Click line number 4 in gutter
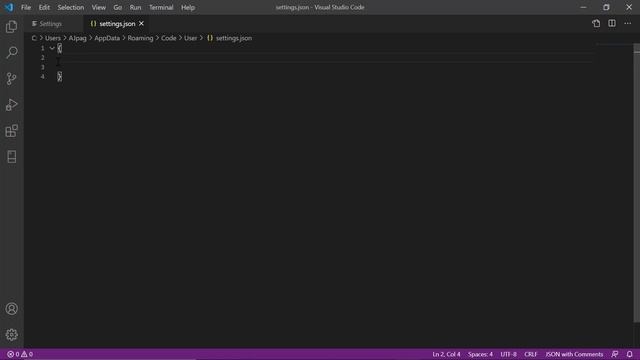 coord(42,76)
